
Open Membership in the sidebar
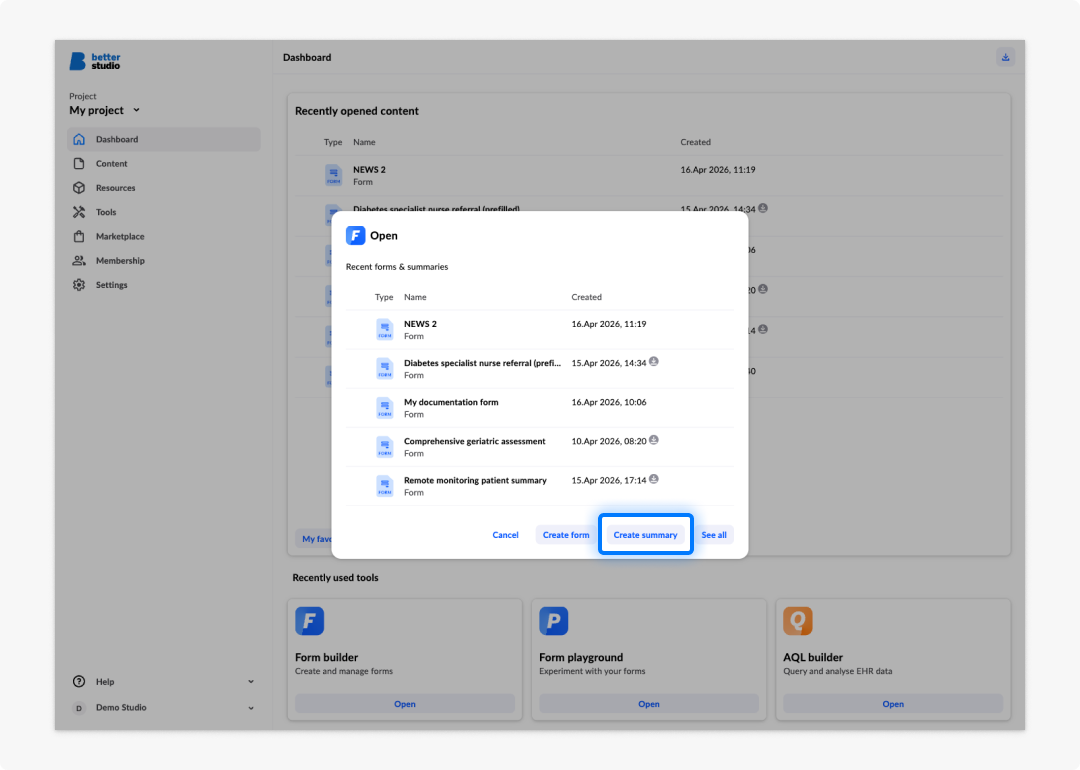pos(164,260)
